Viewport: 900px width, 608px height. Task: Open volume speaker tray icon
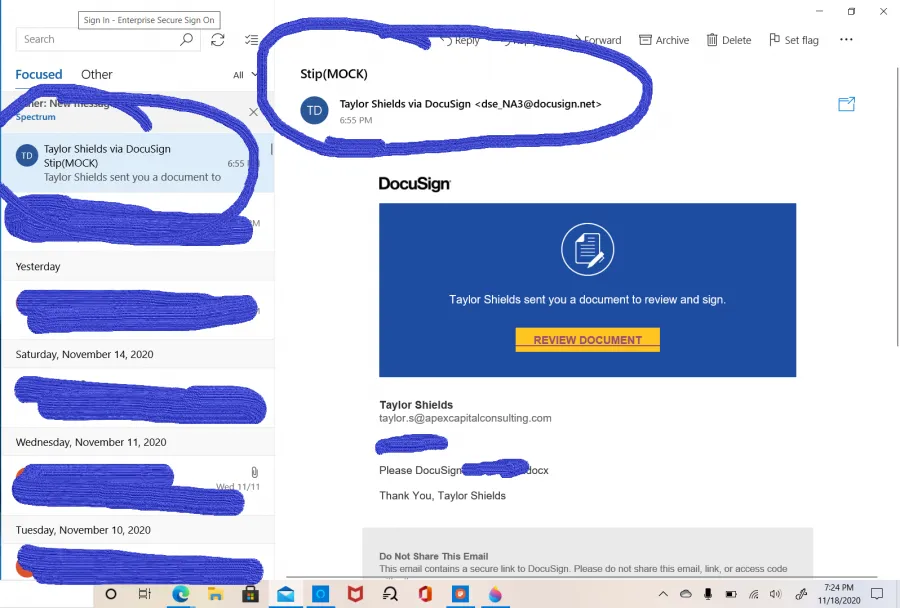pyautogui.click(x=775, y=594)
